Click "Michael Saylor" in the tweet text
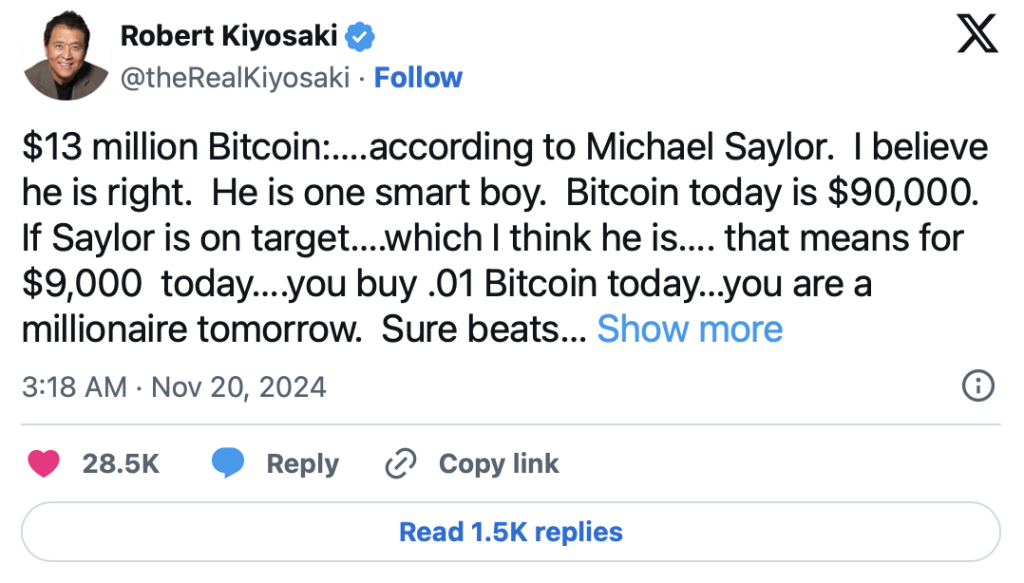 (x=704, y=148)
